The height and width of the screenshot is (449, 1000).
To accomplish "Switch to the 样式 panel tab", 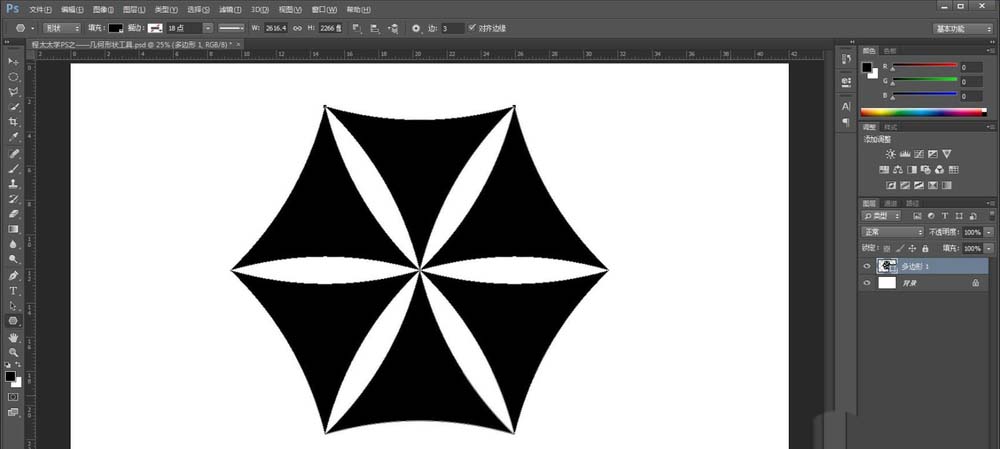I will [891, 127].
